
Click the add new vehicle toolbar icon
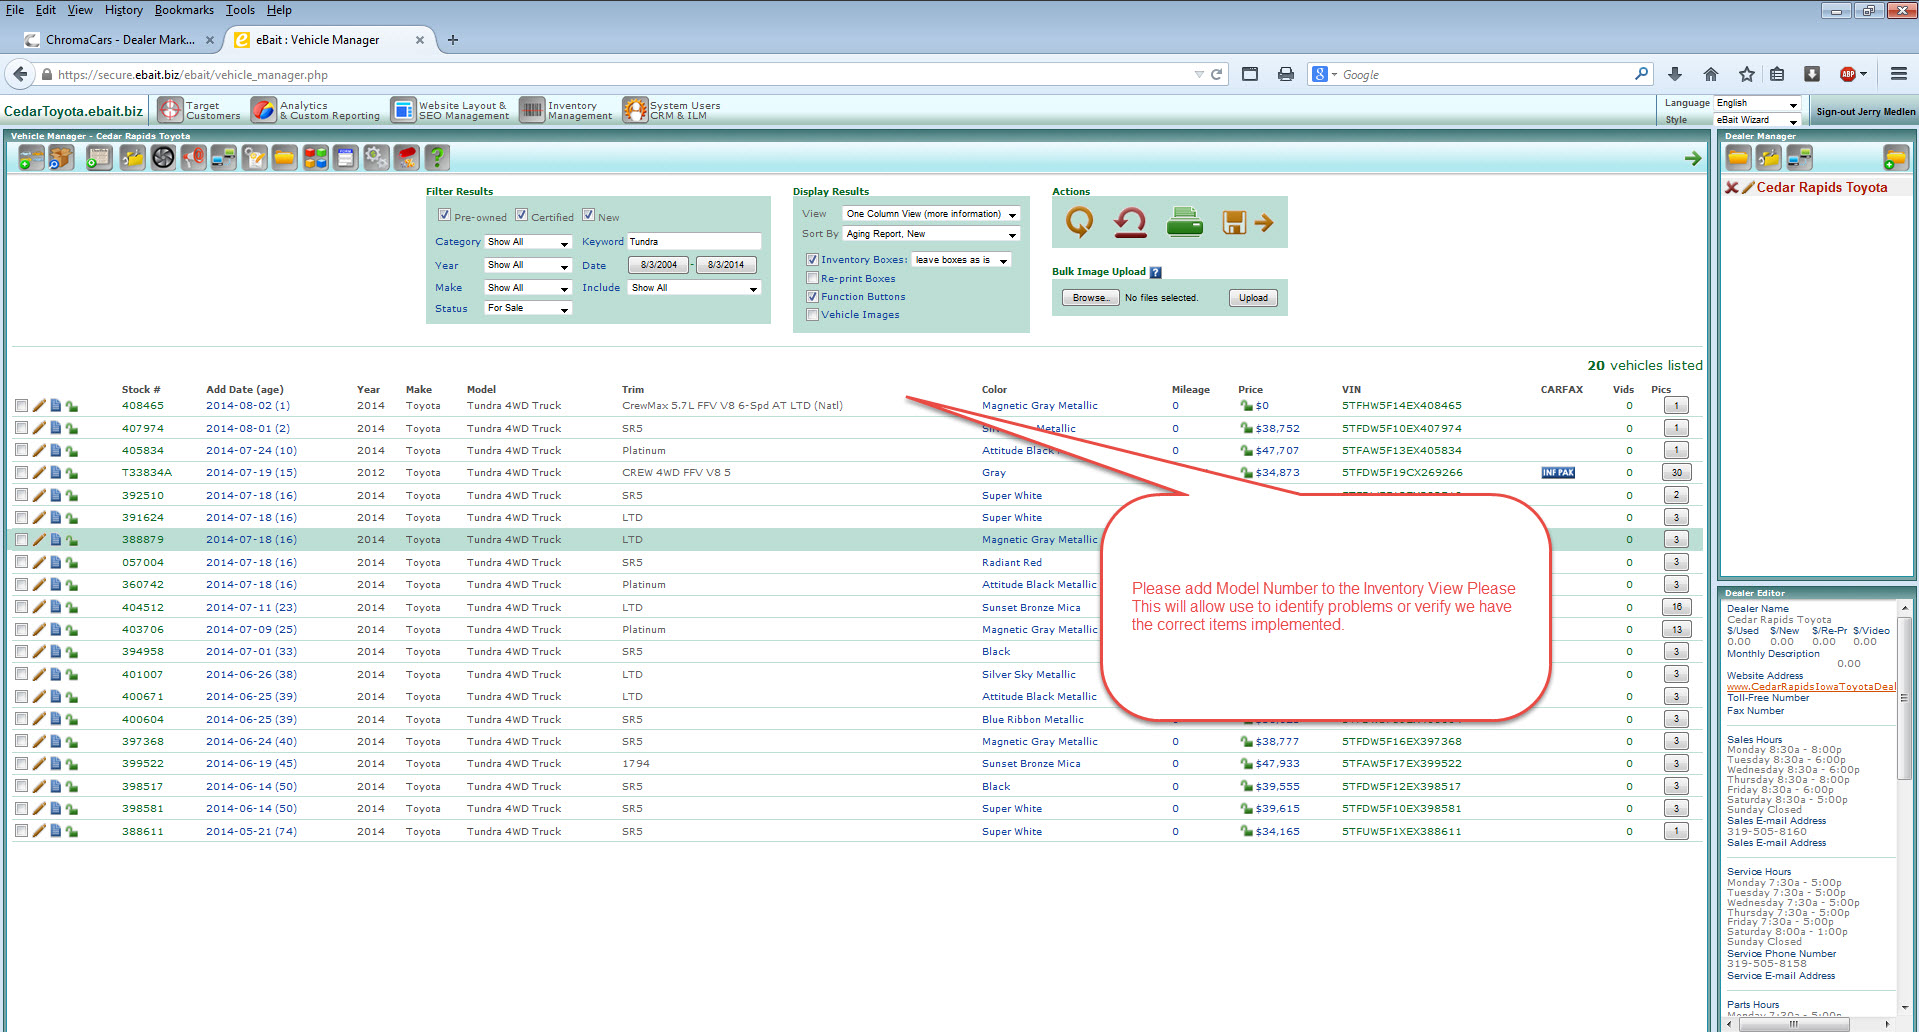click(31, 158)
